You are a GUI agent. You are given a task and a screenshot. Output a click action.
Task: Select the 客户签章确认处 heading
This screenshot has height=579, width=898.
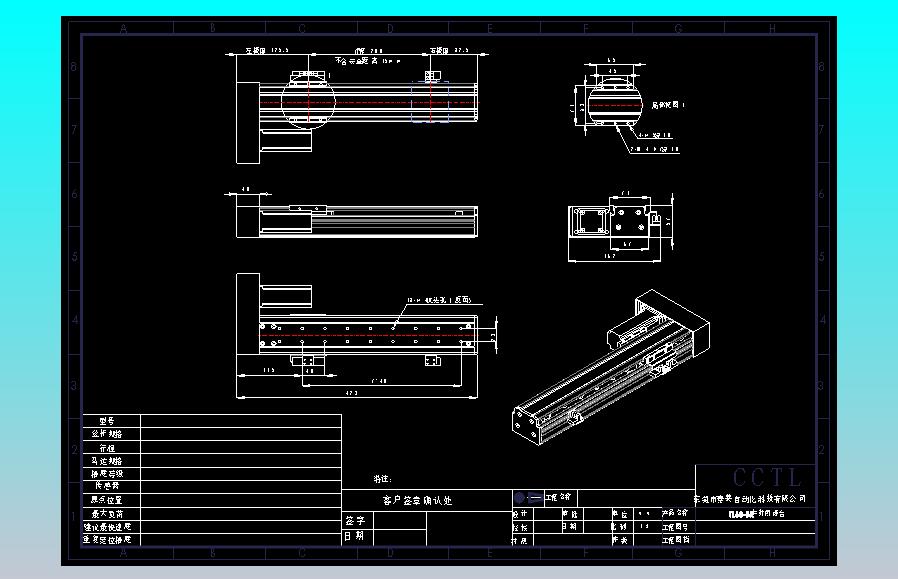(418, 501)
